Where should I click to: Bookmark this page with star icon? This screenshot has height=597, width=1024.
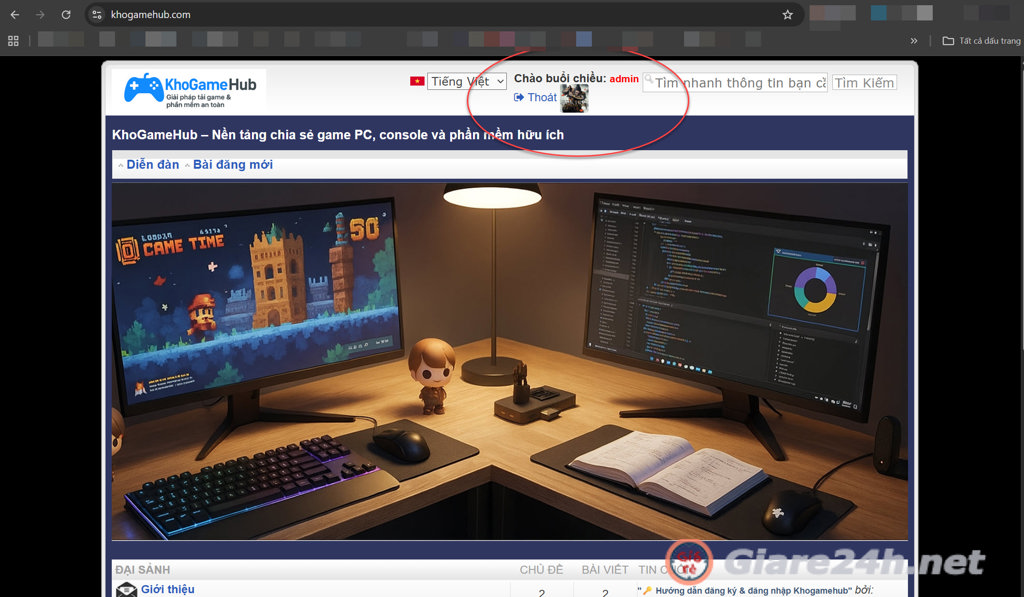pyautogui.click(x=787, y=15)
